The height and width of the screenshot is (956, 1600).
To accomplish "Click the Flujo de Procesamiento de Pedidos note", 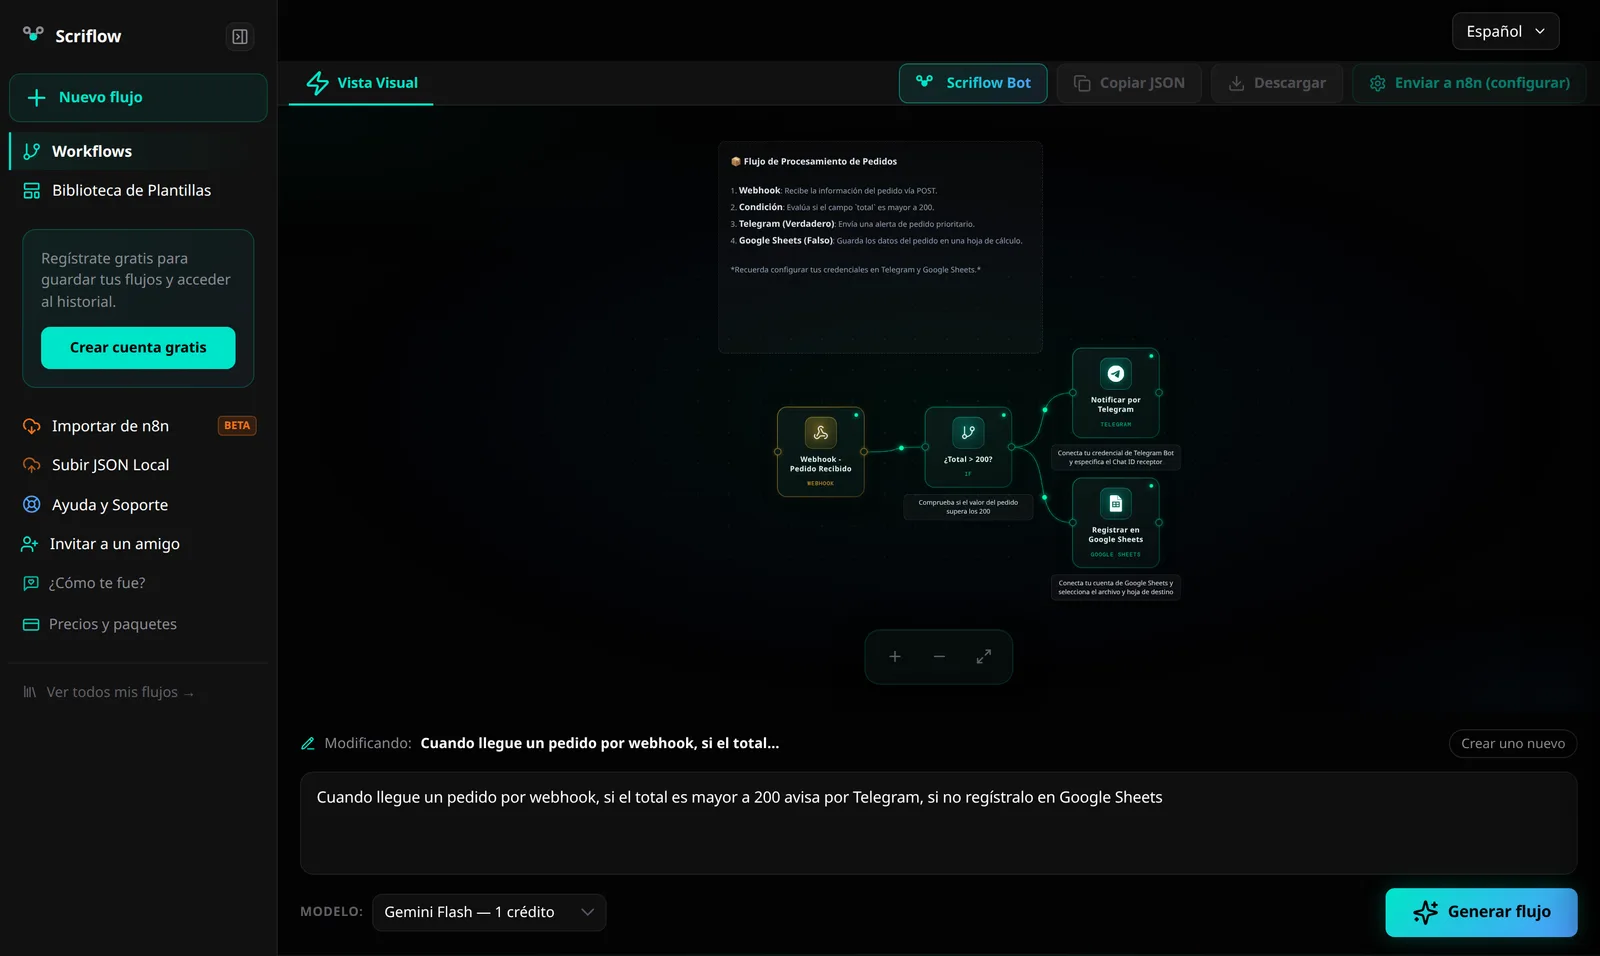I will pos(880,247).
